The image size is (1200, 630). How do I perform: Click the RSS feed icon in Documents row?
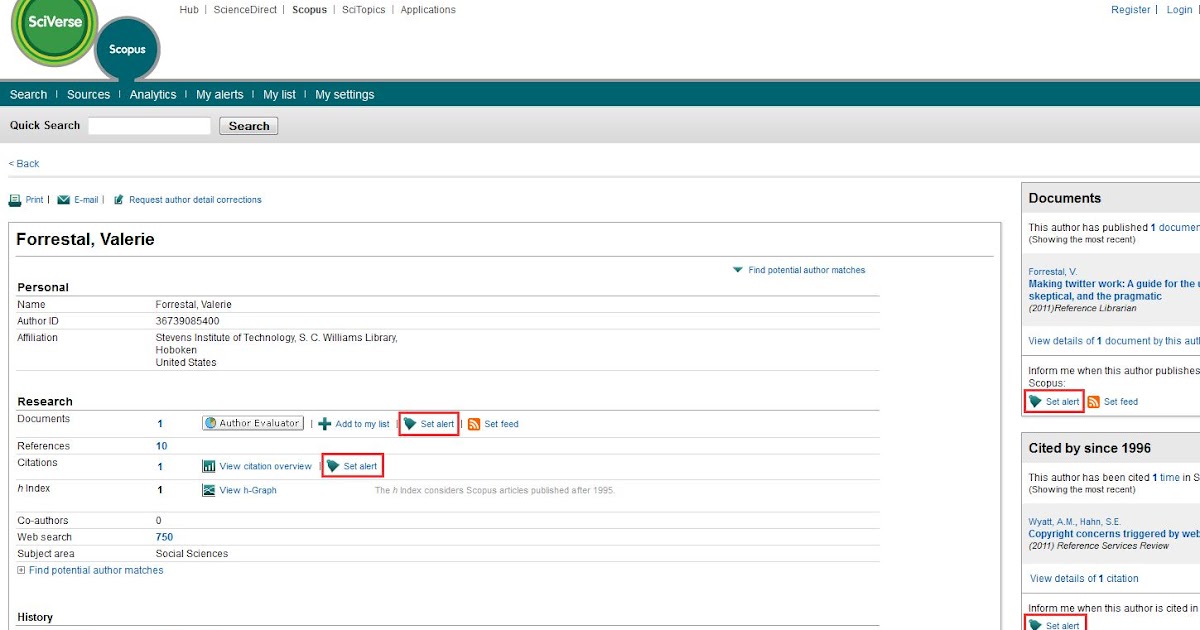click(474, 424)
